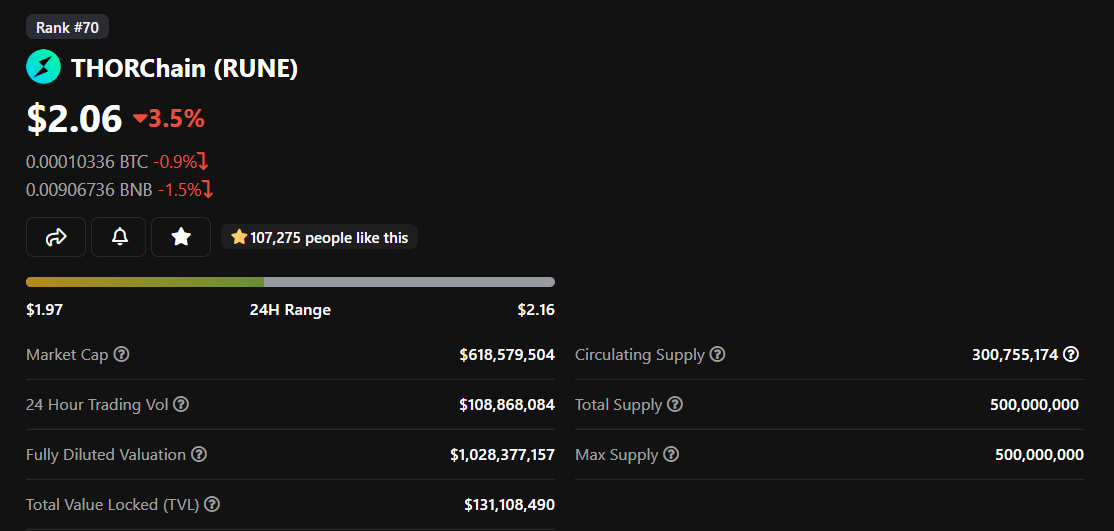Viewport: 1114px width, 531px height.
Task: Click the 24H Range progress bar
Action: click(x=291, y=282)
